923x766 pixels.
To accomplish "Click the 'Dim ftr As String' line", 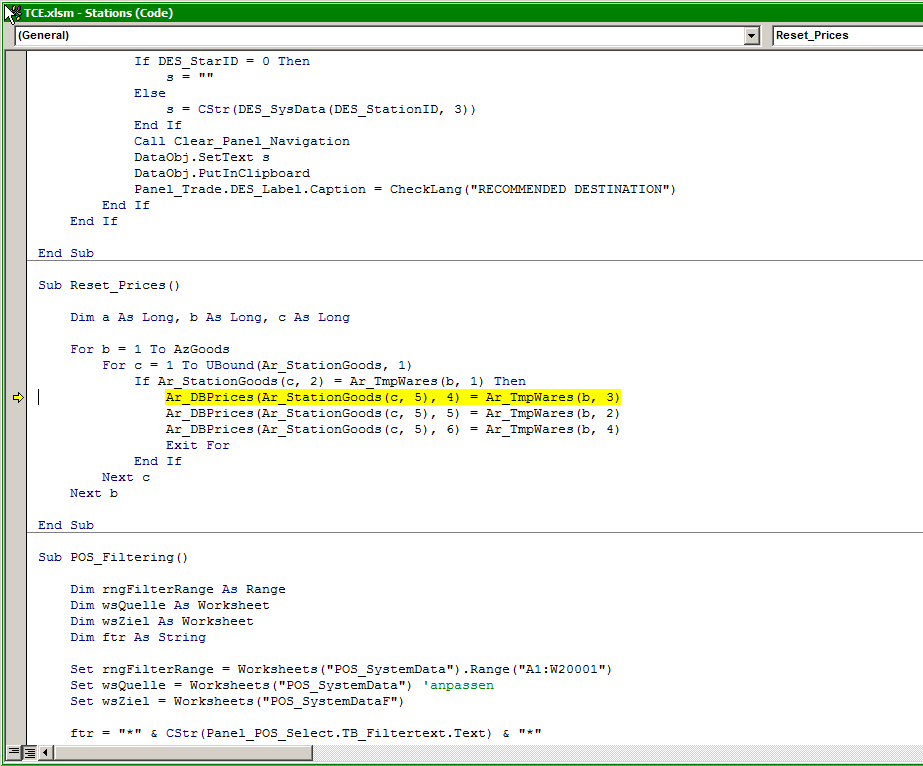I will [x=138, y=637].
